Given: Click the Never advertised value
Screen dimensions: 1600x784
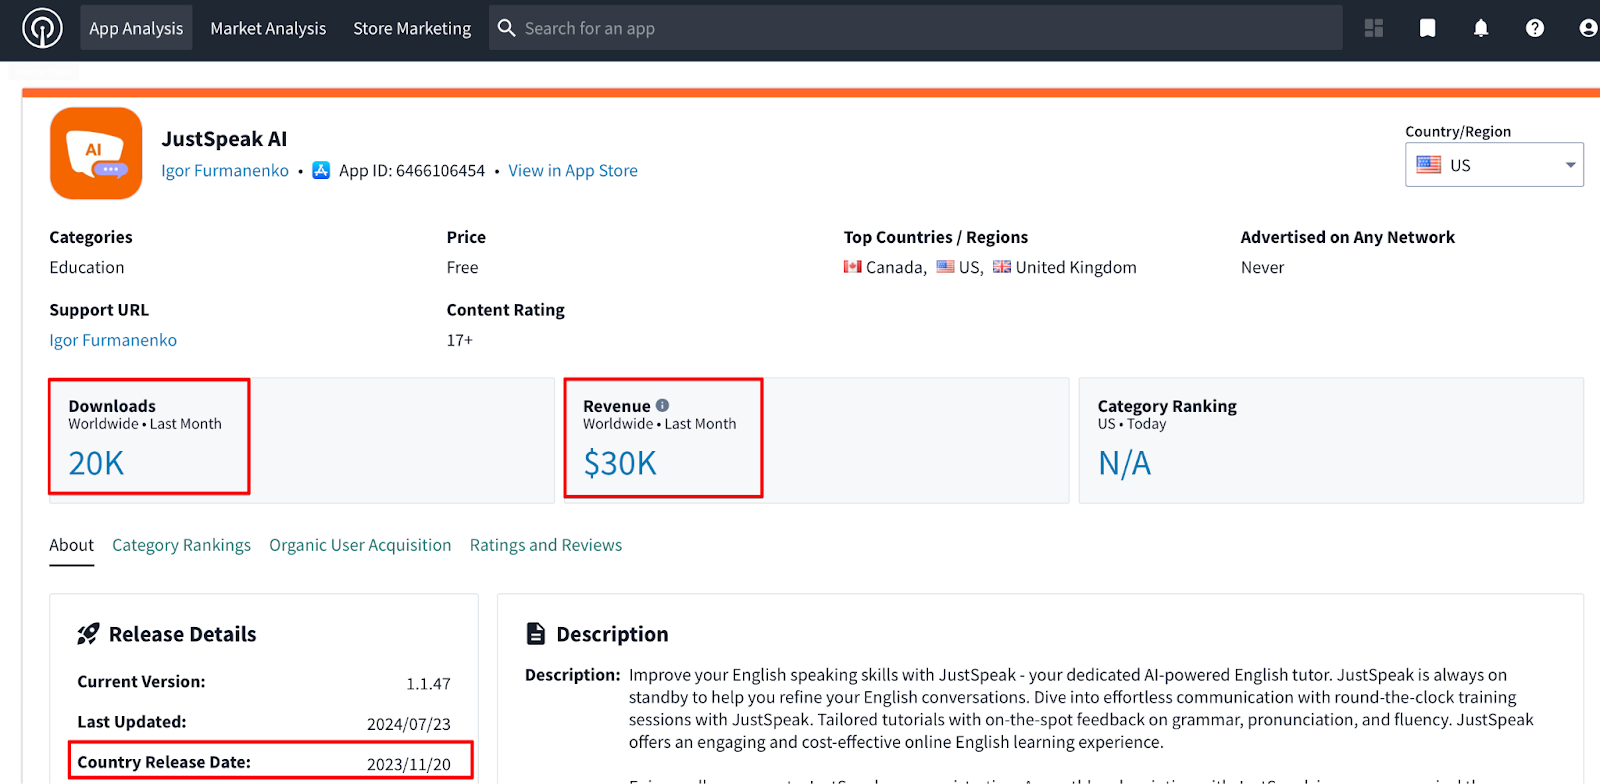Looking at the screenshot, I should 1262,267.
